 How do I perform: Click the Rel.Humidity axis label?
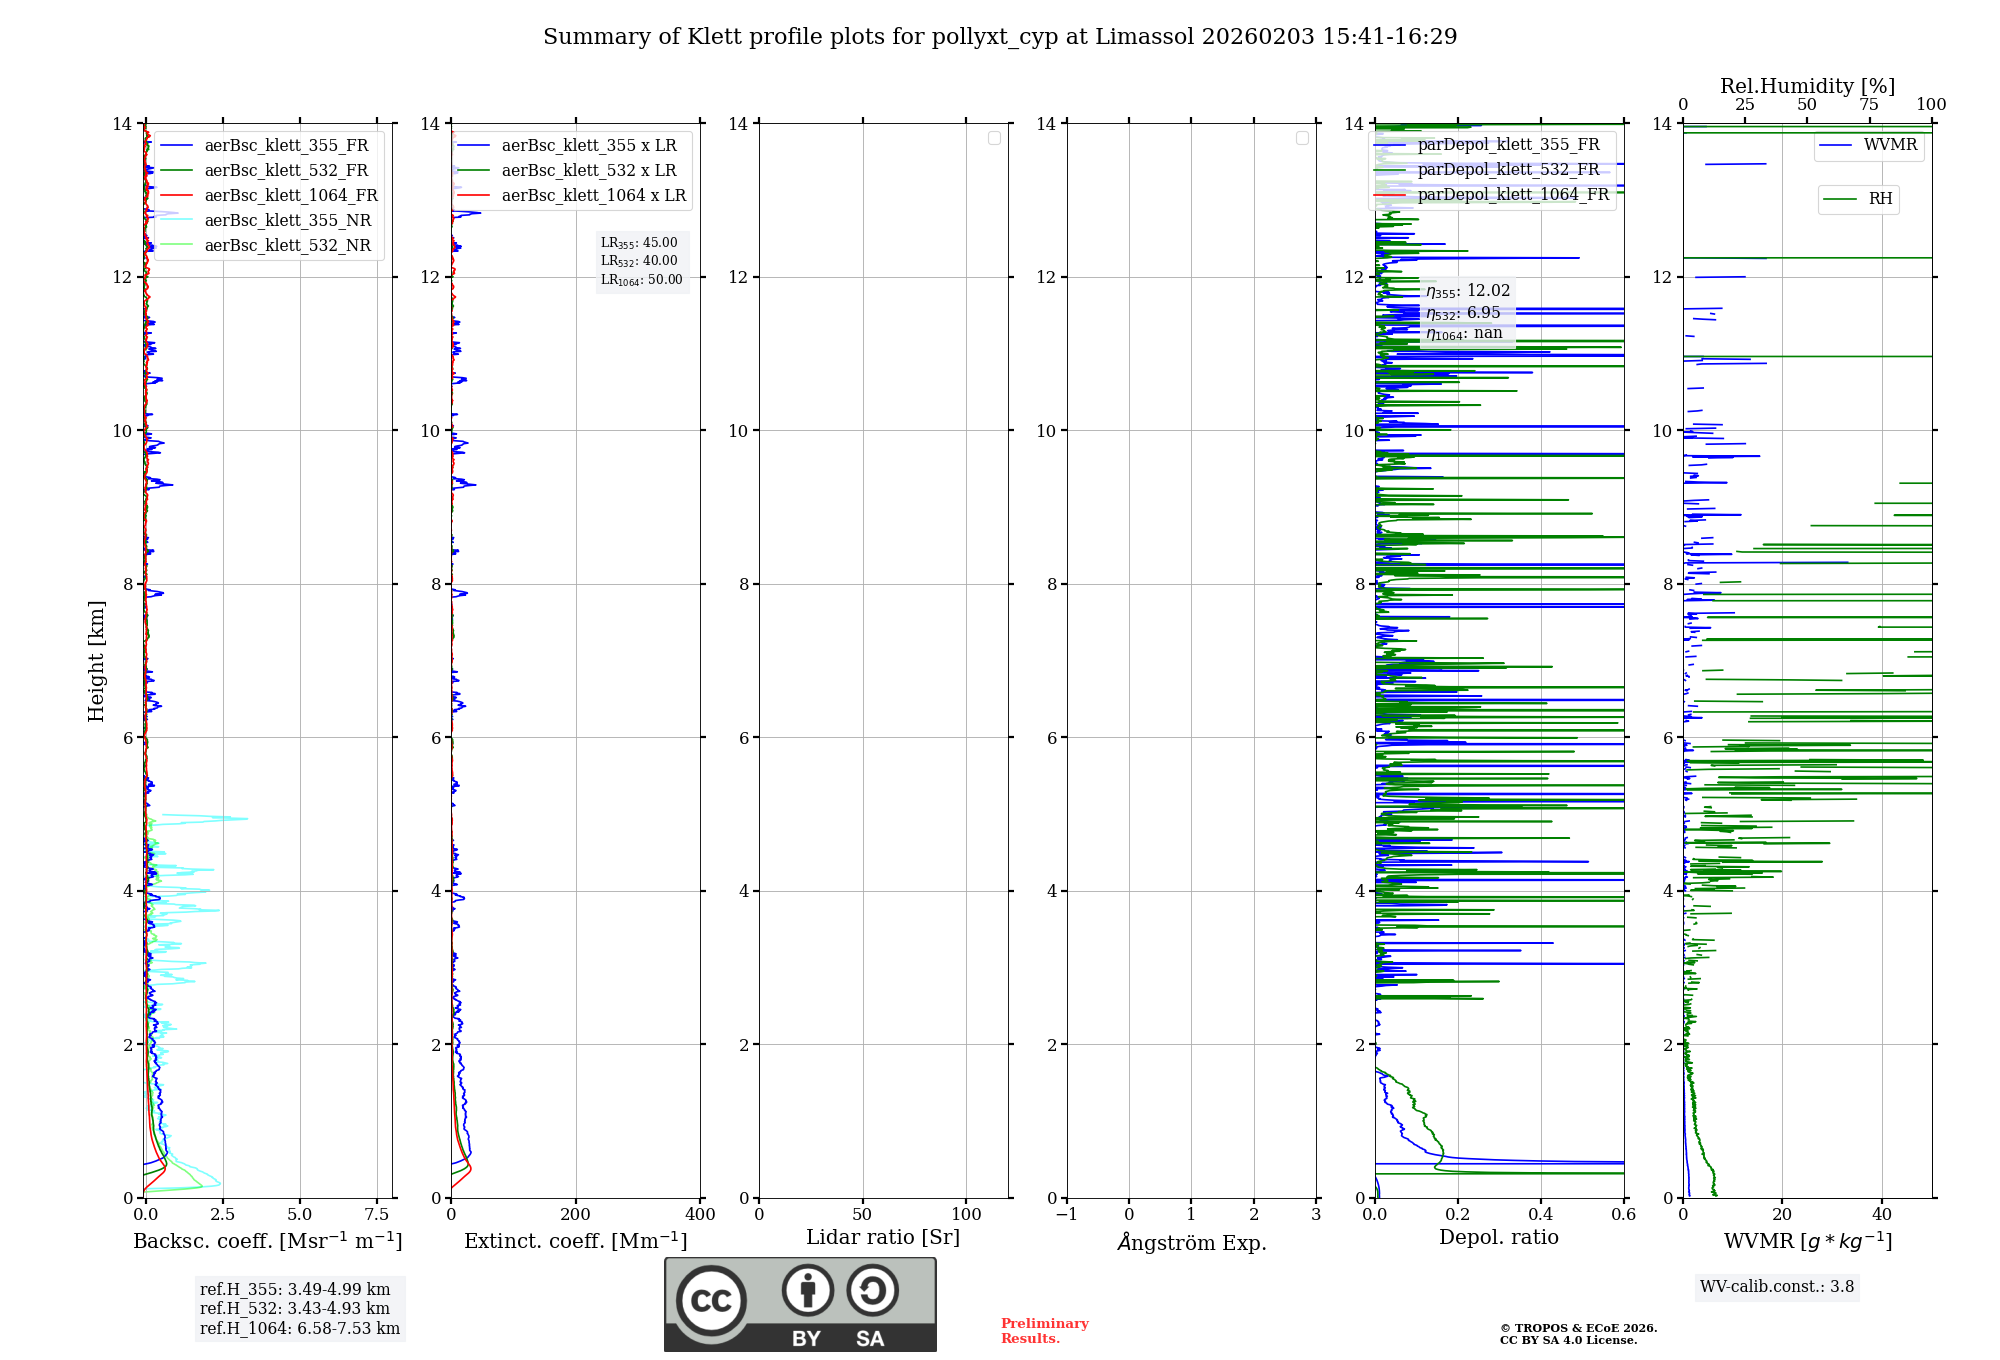click(x=1807, y=86)
